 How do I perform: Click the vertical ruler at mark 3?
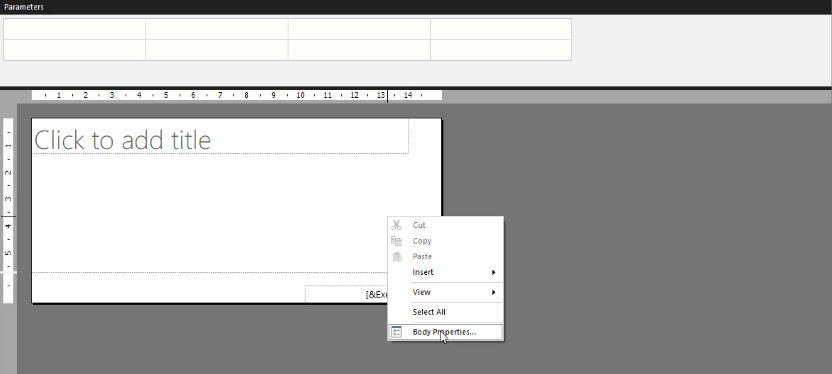8,199
